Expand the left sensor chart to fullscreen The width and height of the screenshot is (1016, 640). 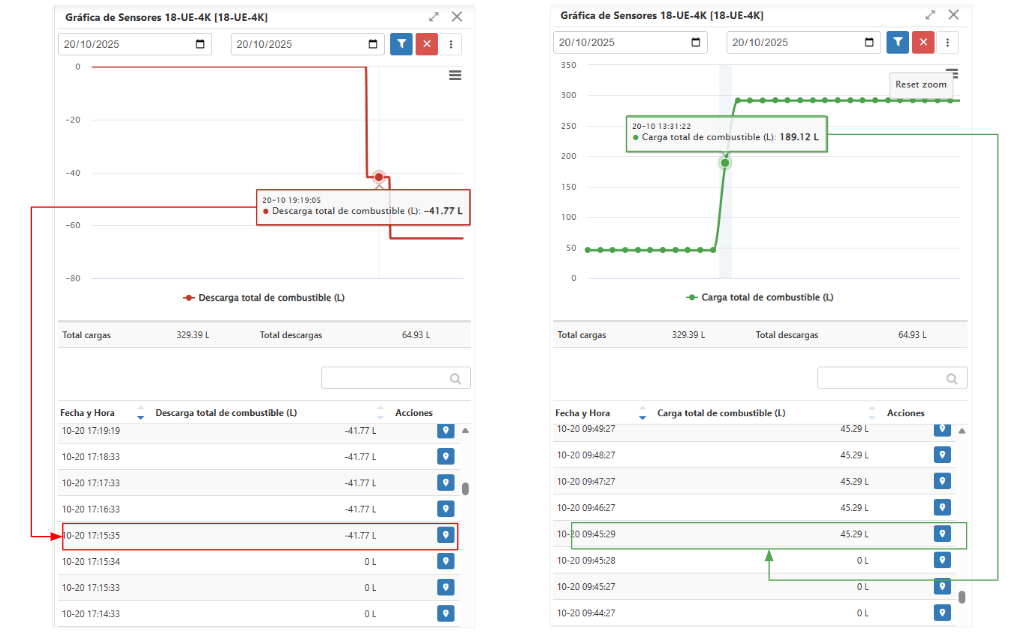click(x=433, y=17)
